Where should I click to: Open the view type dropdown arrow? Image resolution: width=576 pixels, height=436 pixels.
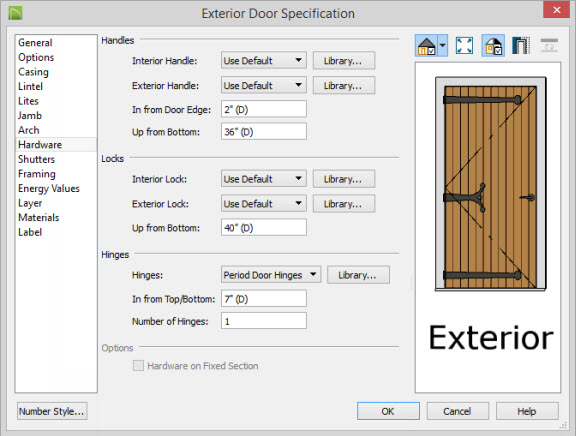(443, 46)
